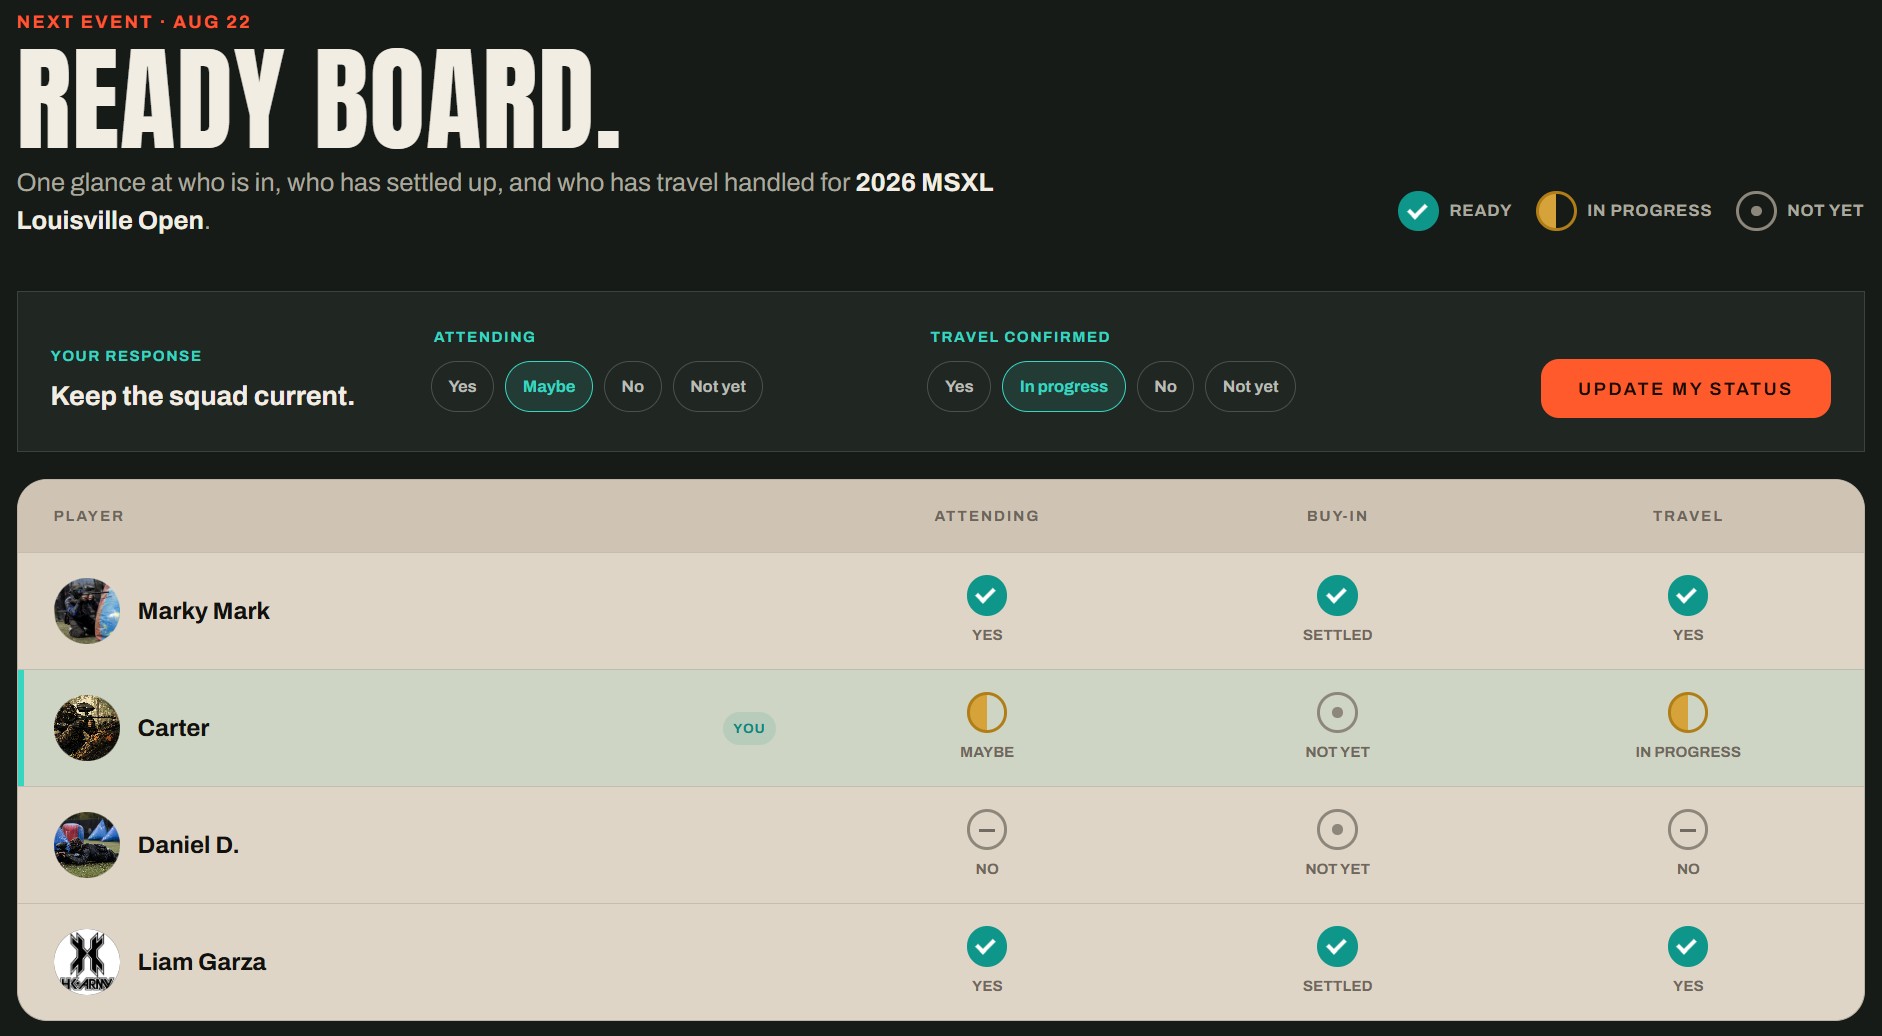Select Maybe under Attending
1882x1036 pixels.
(549, 387)
